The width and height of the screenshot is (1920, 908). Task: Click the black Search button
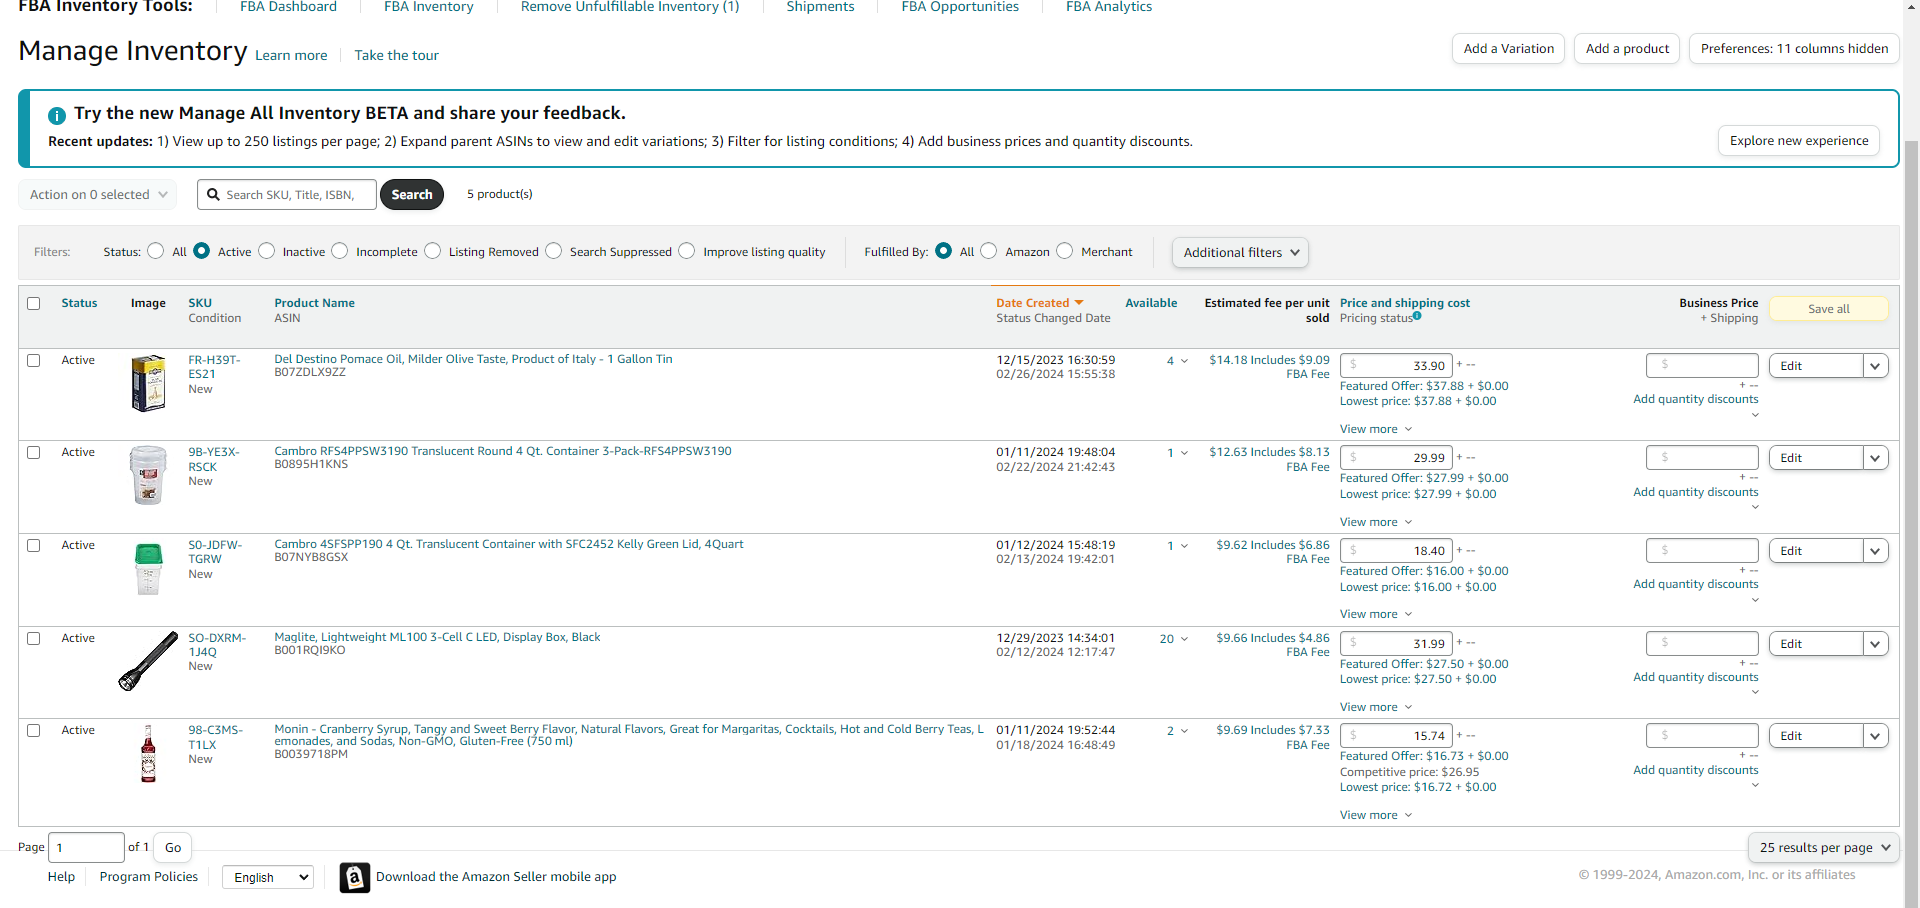412,195
